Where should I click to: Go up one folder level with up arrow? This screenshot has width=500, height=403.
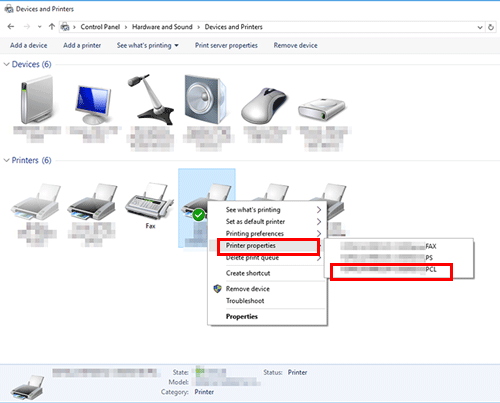pos(52,27)
